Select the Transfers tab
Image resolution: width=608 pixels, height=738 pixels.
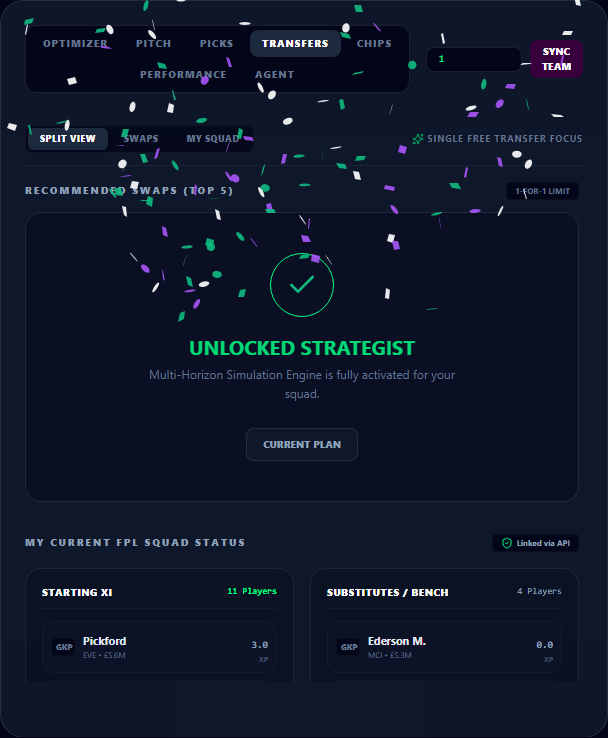coord(295,43)
